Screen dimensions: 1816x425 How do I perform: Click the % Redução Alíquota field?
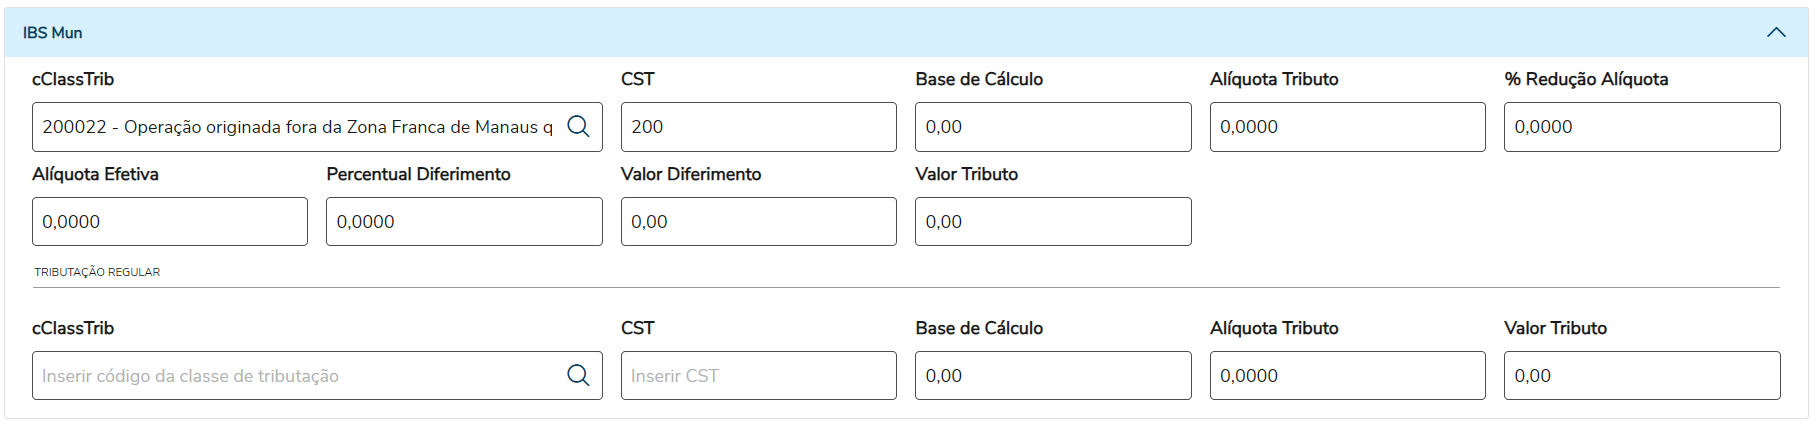tap(1641, 127)
